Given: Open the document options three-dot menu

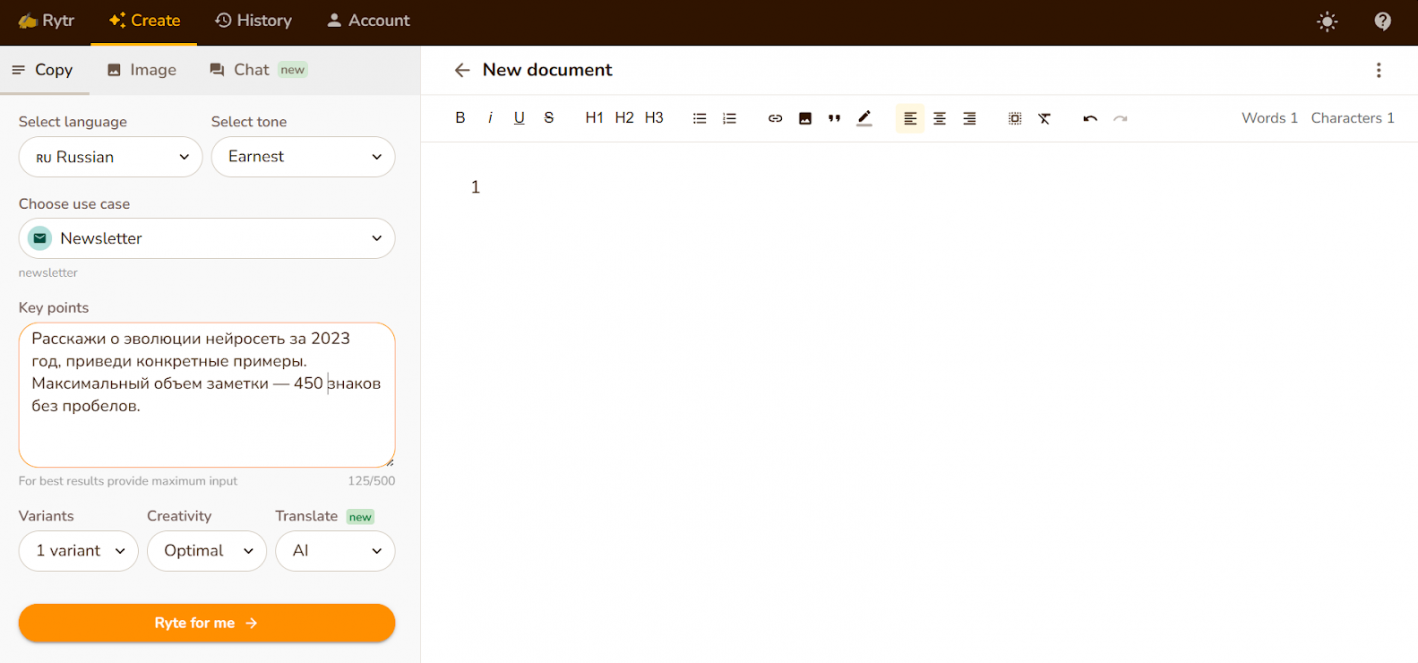Looking at the screenshot, I should click(1378, 70).
